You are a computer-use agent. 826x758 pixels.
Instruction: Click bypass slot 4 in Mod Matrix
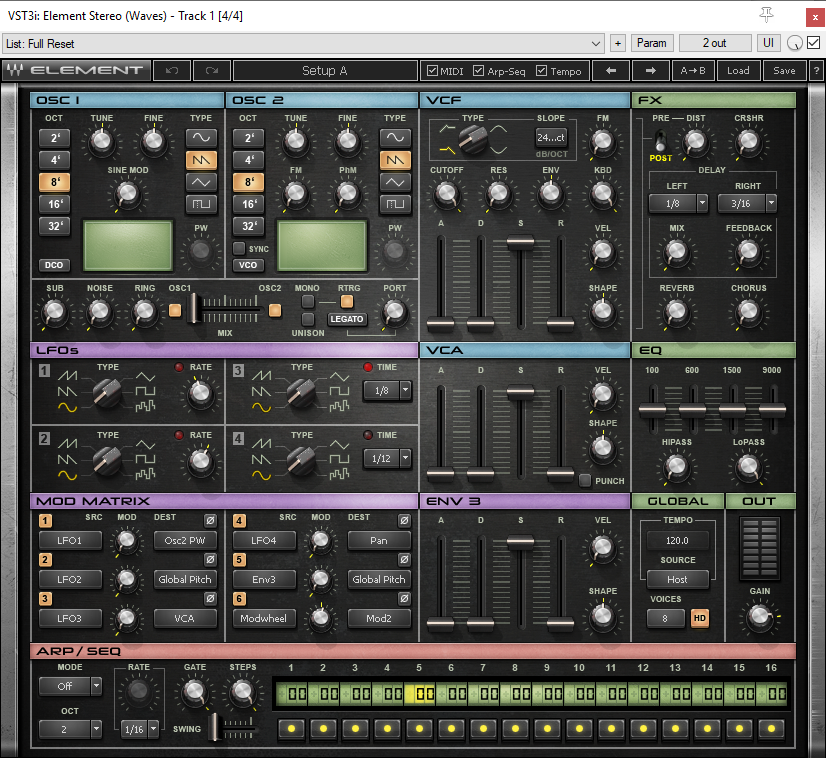click(x=404, y=520)
